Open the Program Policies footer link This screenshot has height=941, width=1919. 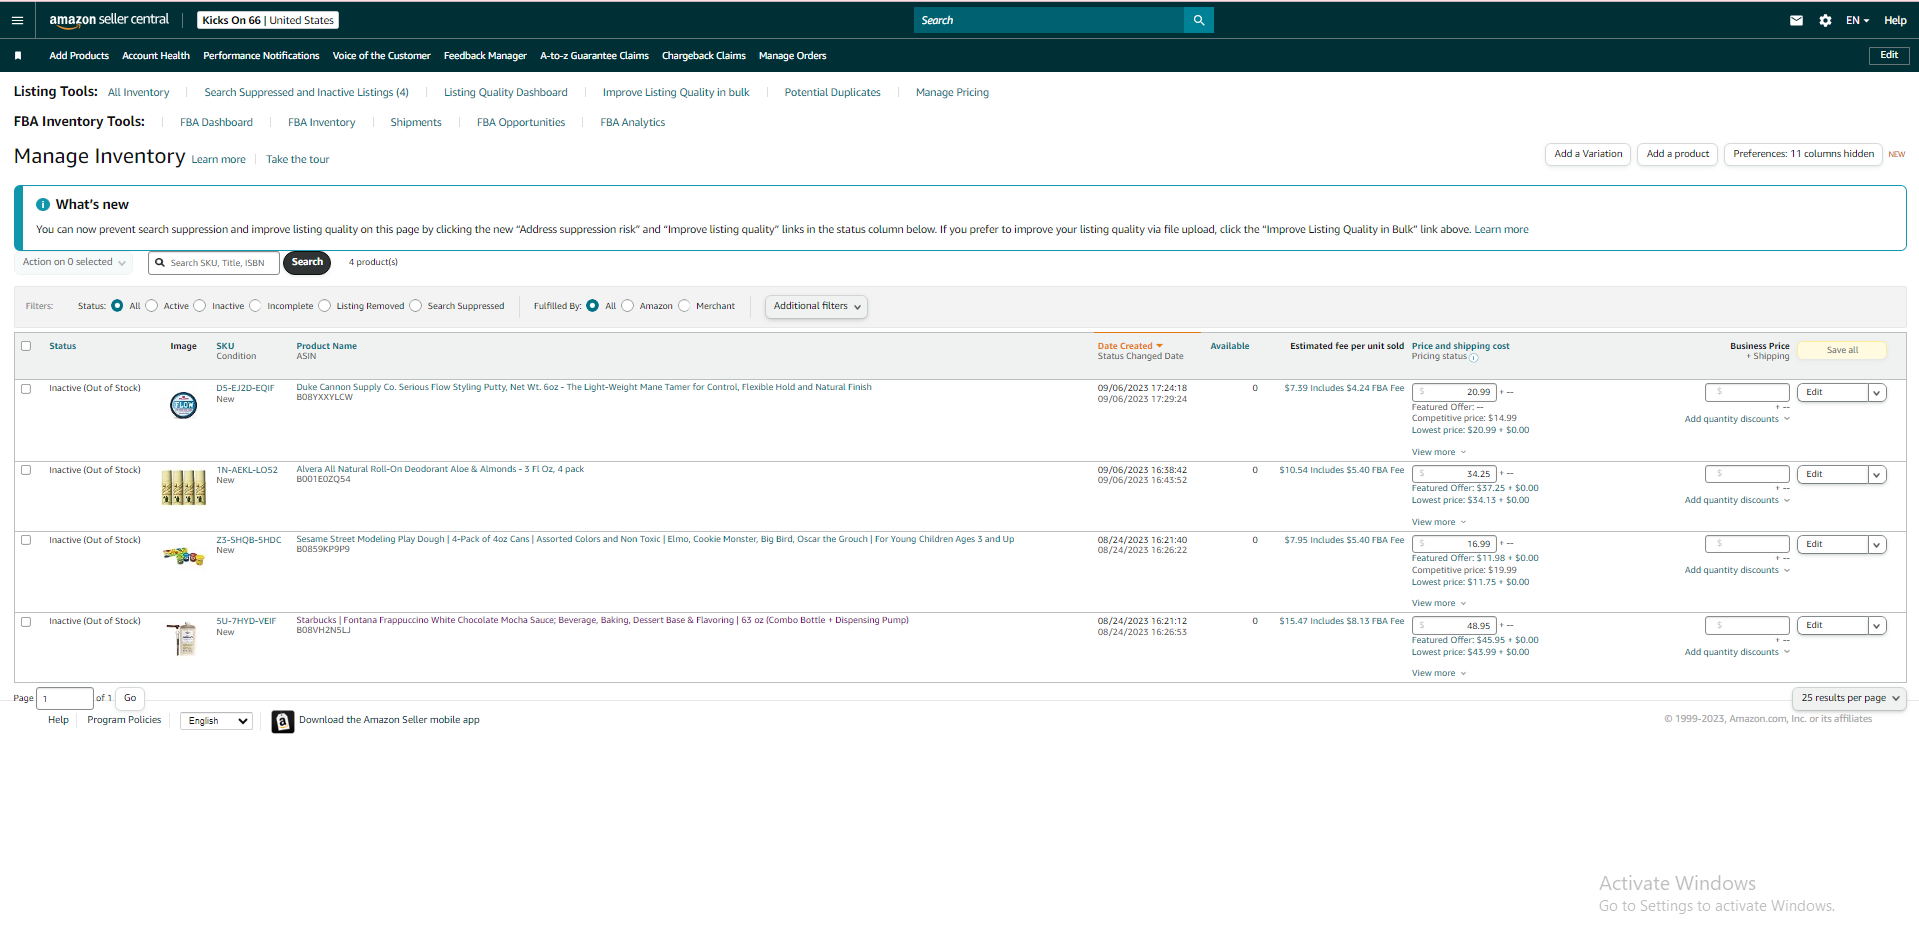pos(124,720)
